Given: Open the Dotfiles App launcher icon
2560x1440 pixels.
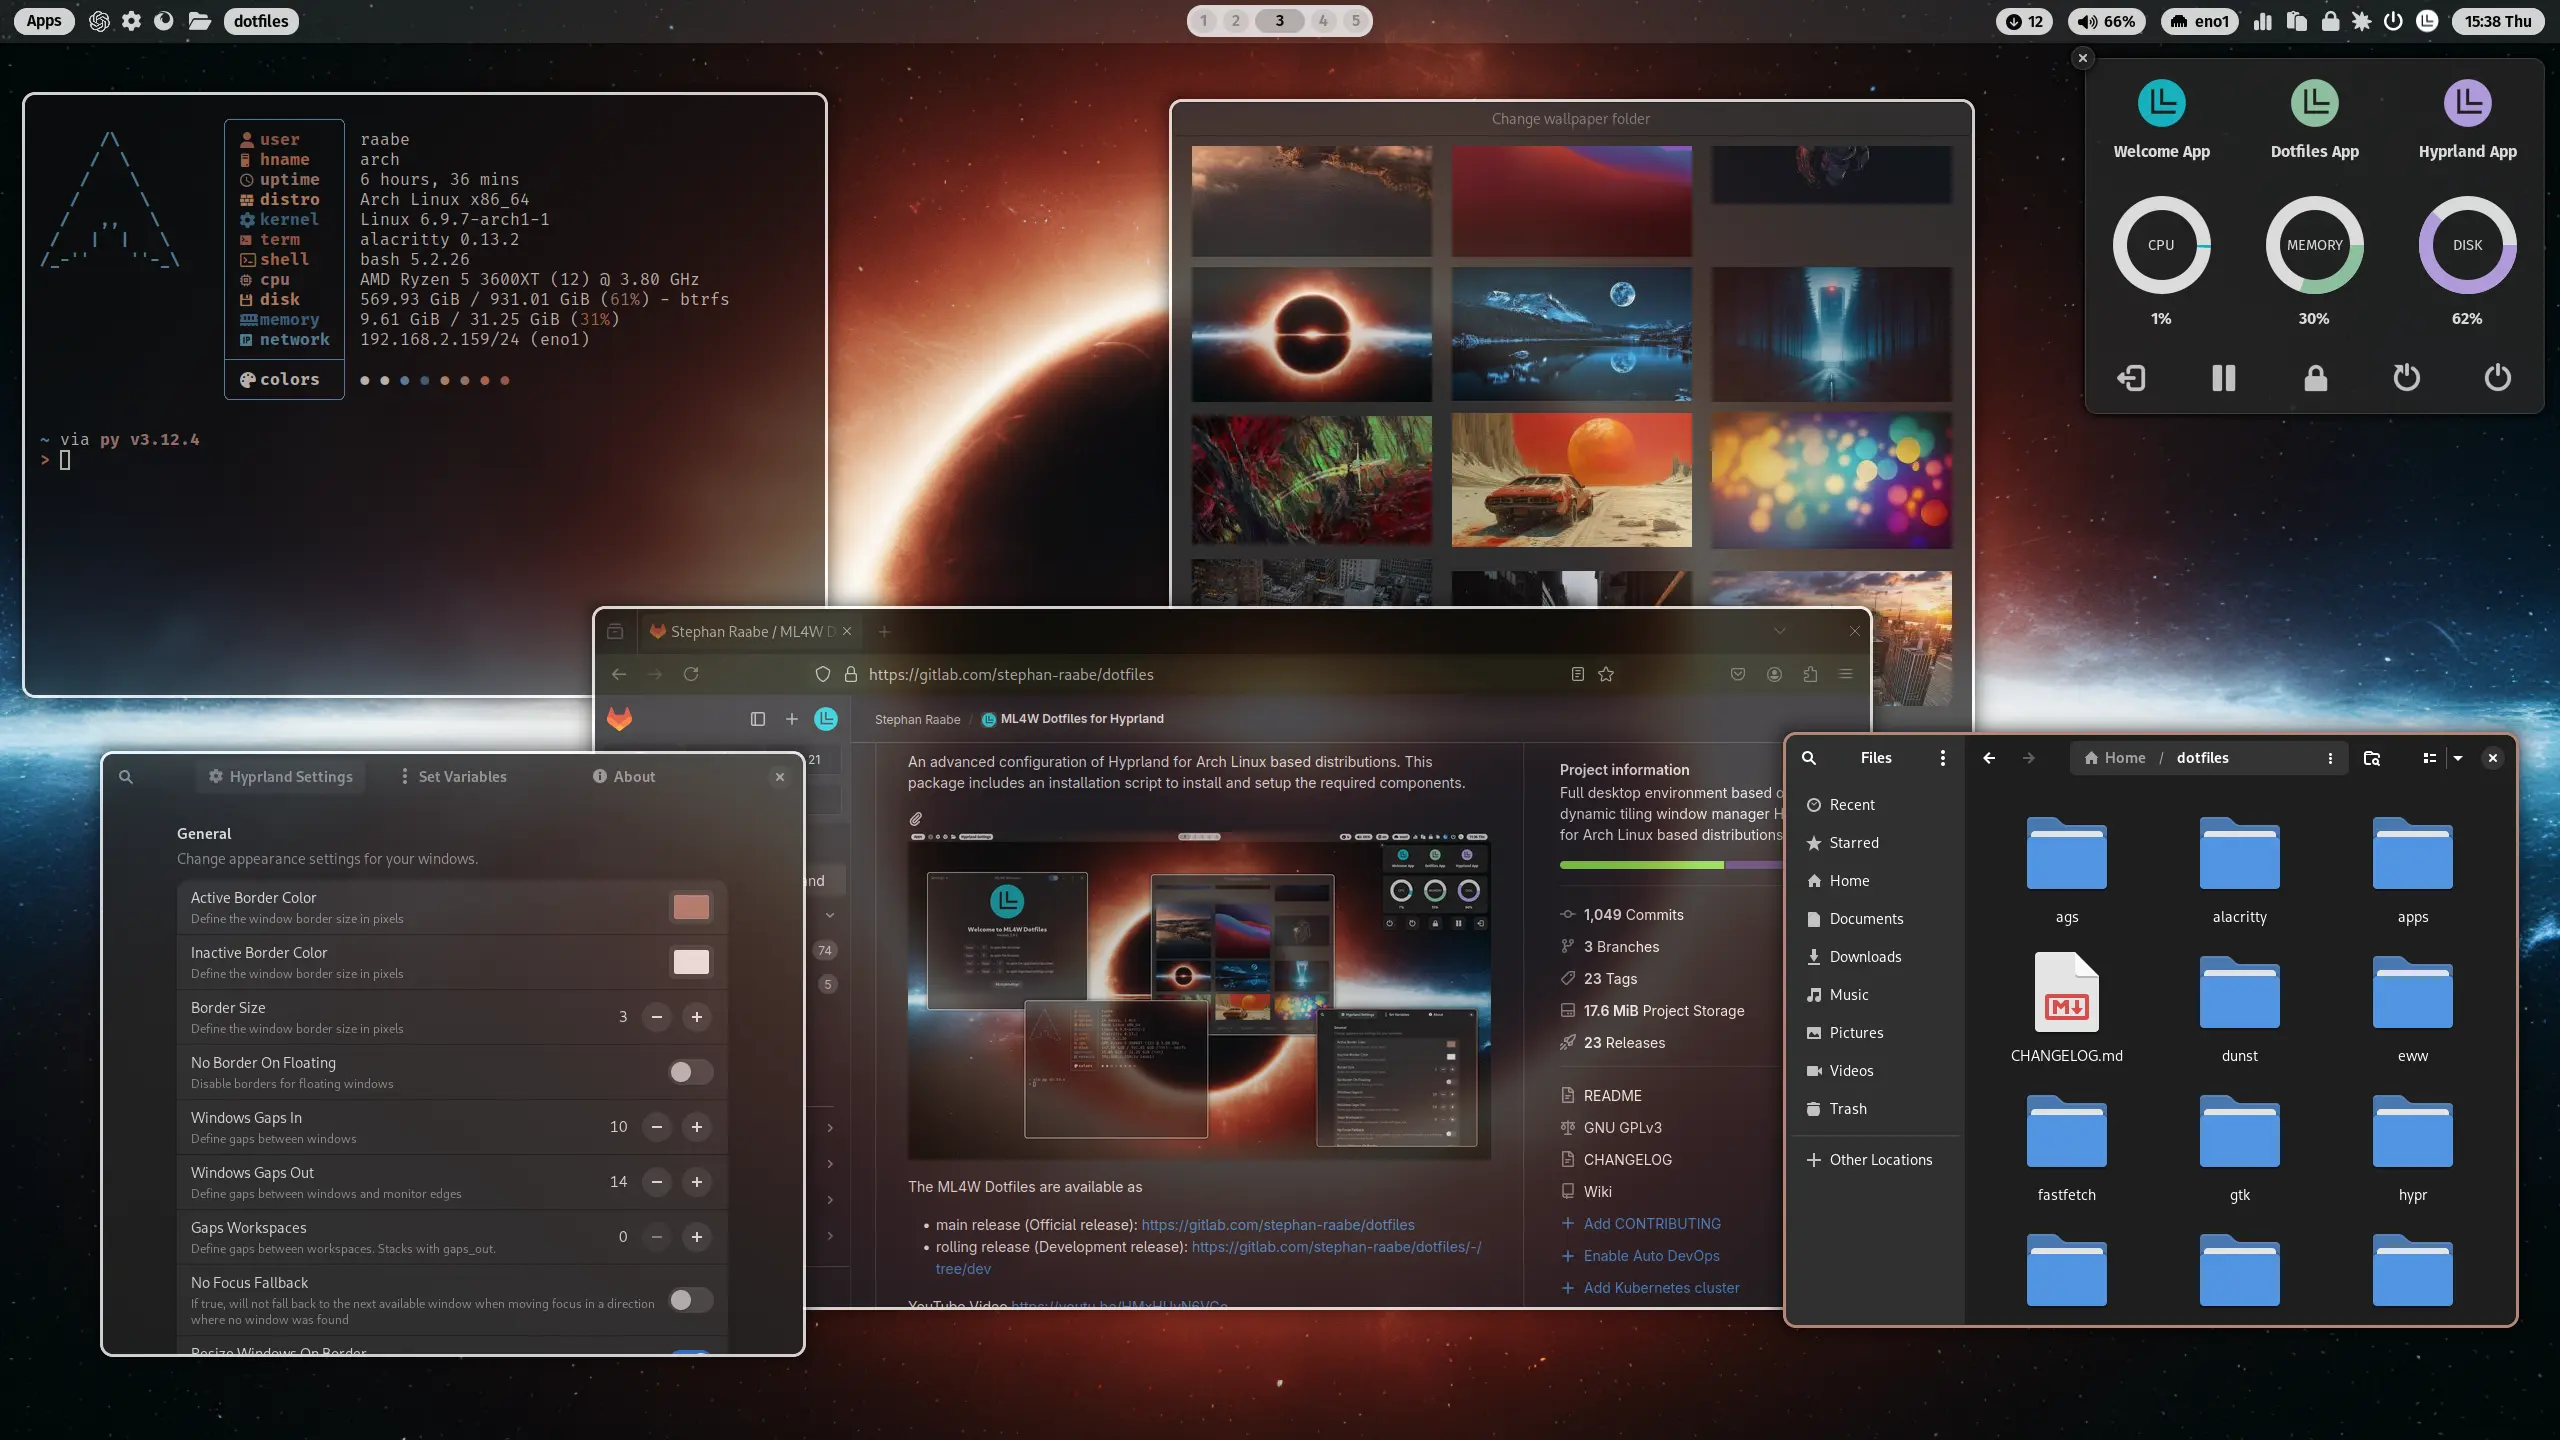Looking at the screenshot, I should tap(2314, 103).
